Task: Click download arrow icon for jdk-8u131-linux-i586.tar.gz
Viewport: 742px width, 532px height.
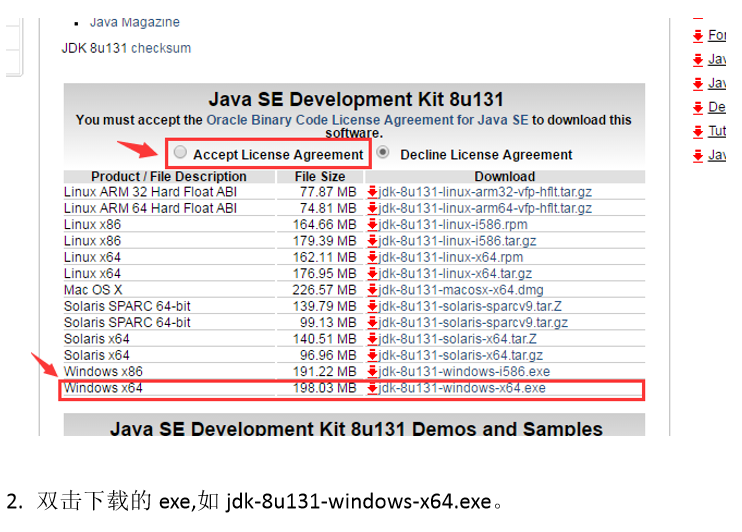Action: (x=372, y=241)
